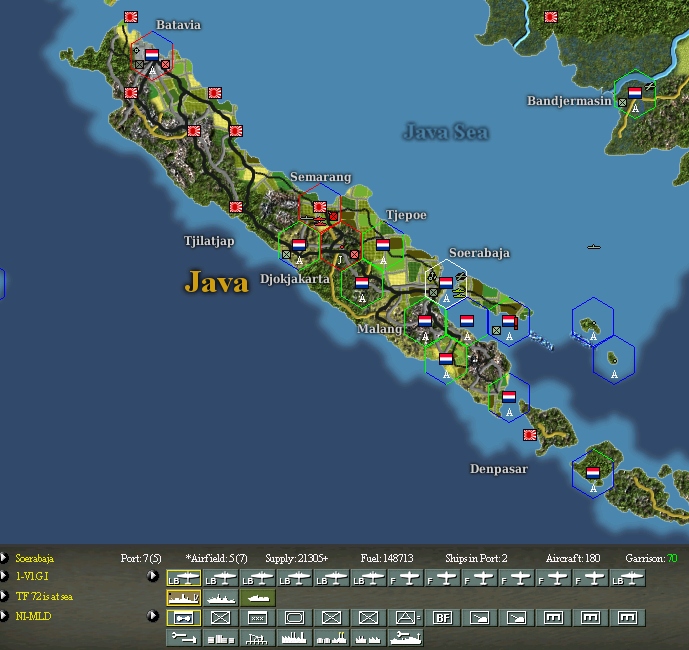
Task: Open the repair shipyard wrench icon
Action: [406, 638]
